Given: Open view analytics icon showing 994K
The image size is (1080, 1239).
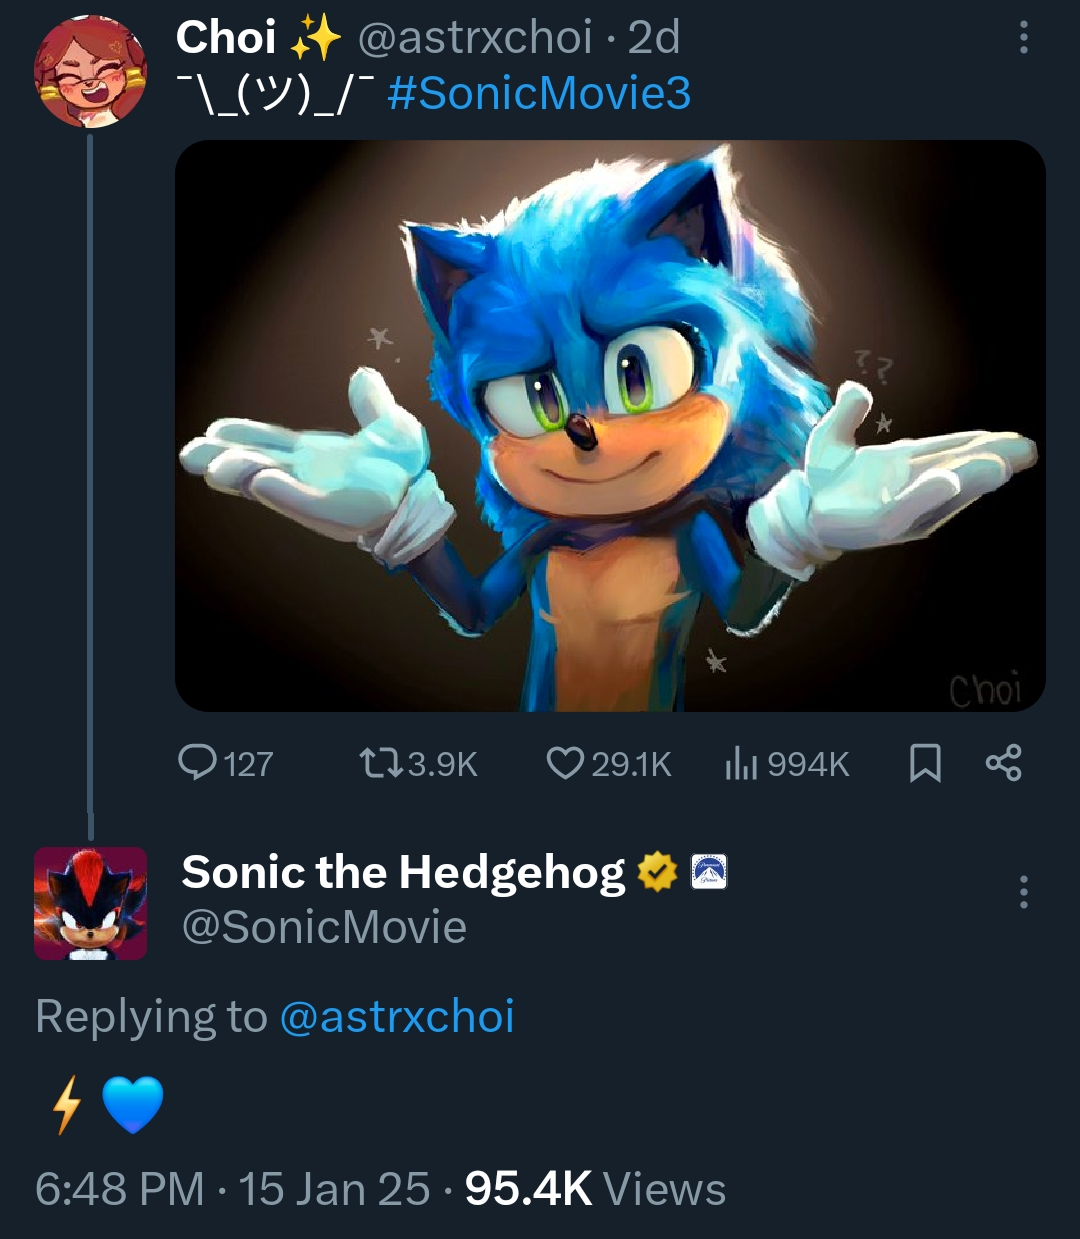Looking at the screenshot, I should [741, 764].
